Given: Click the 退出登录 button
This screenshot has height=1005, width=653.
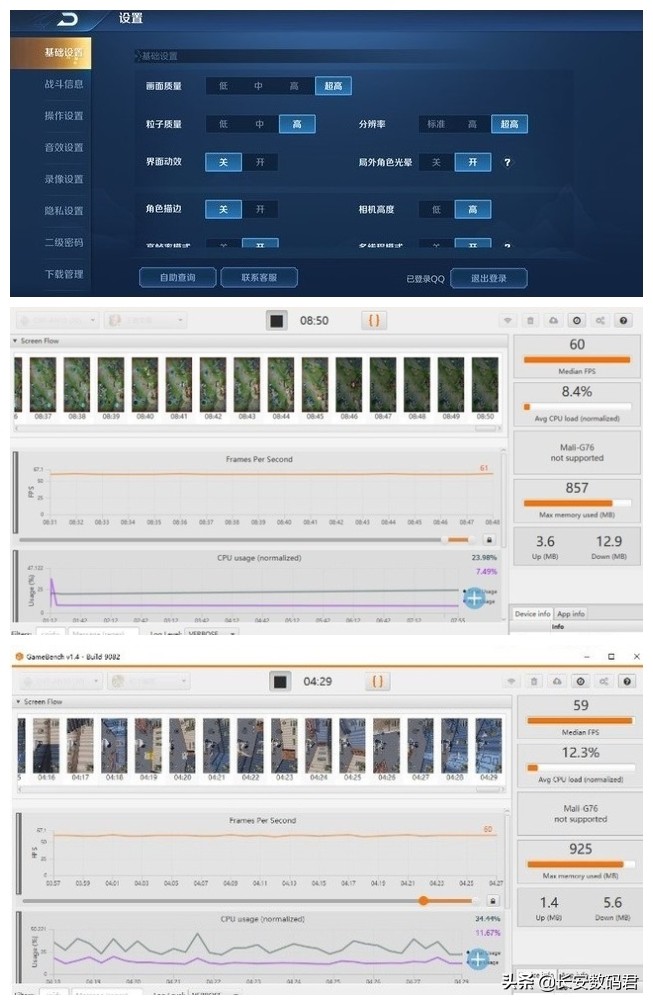Looking at the screenshot, I should 489,278.
